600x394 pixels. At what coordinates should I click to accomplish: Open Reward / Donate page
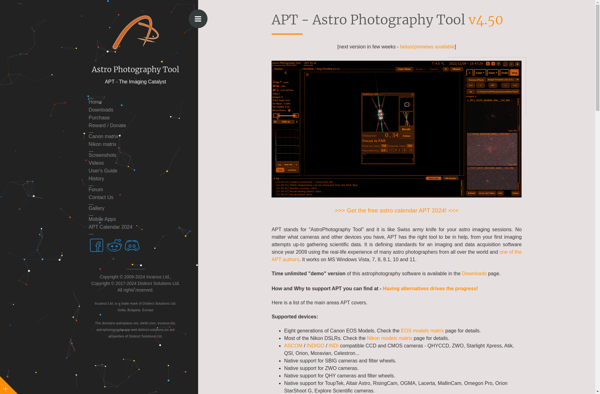[107, 125]
